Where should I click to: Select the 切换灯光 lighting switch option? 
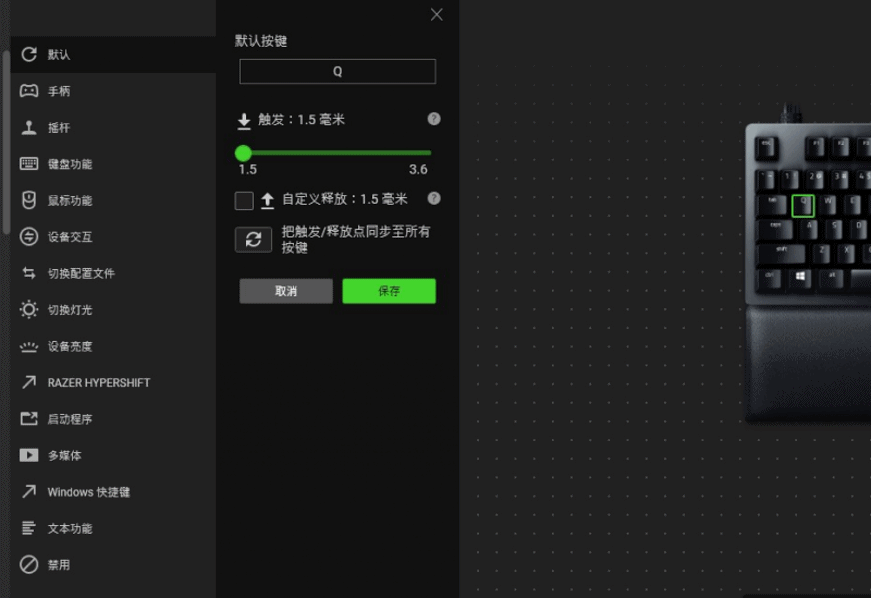pos(67,309)
